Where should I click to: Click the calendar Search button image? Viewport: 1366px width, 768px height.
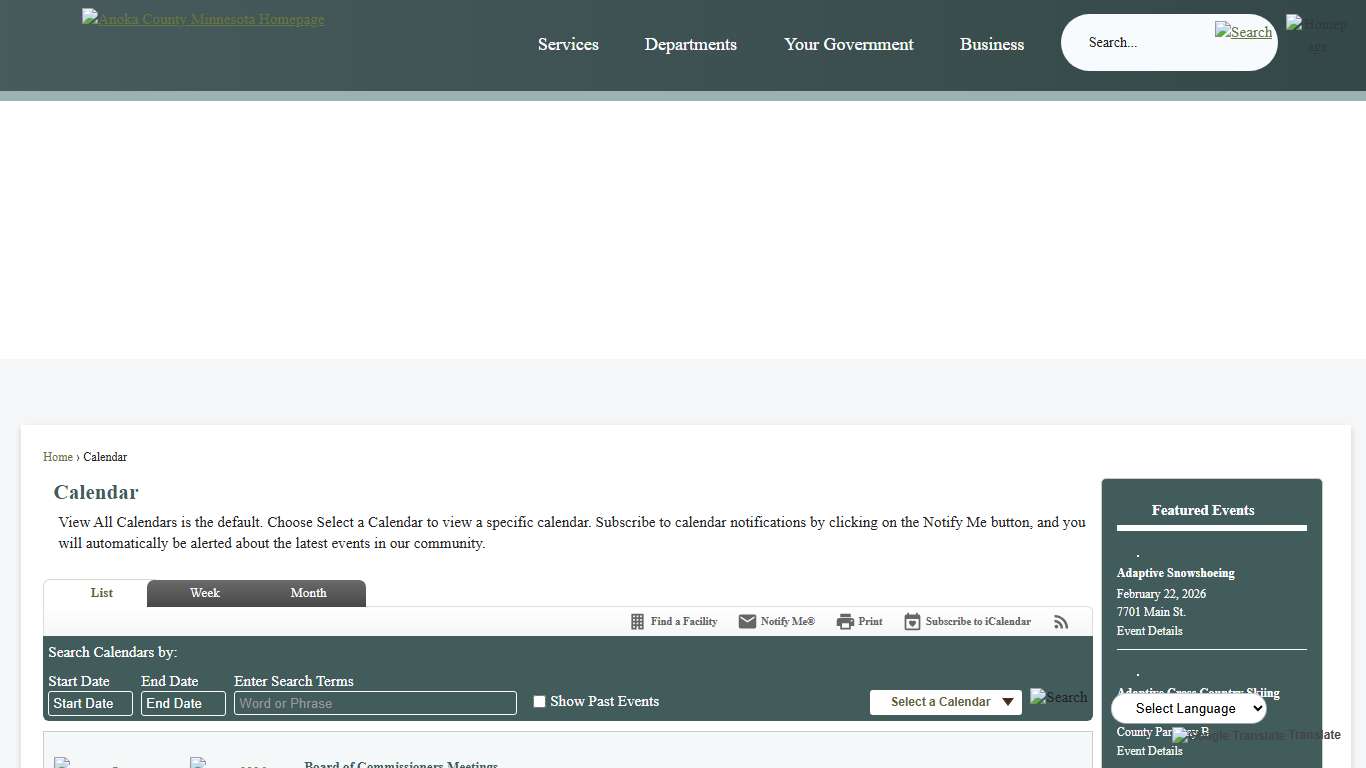click(1058, 697)
